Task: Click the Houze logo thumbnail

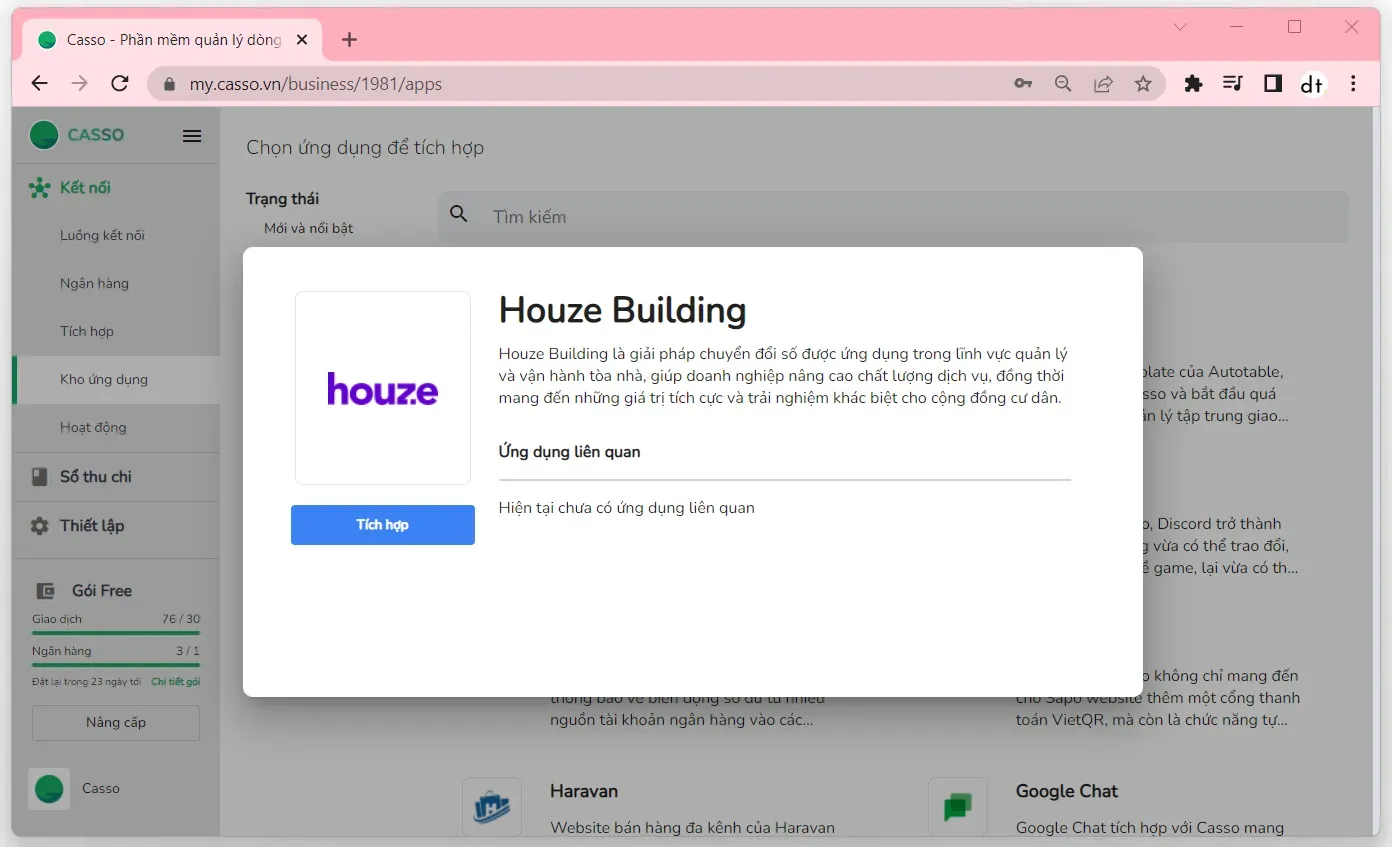Action: coord(383,388)
